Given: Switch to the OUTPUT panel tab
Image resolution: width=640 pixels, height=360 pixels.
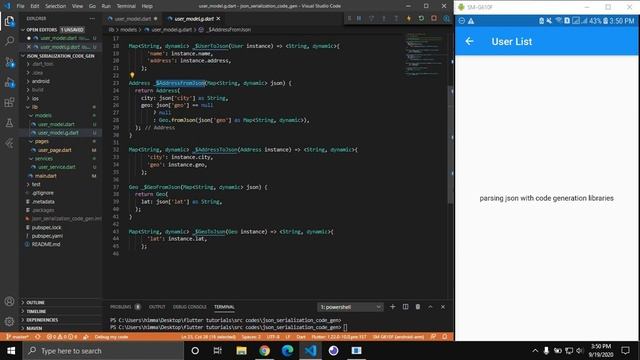Looking at the screenshot, I should pos(157,307).
